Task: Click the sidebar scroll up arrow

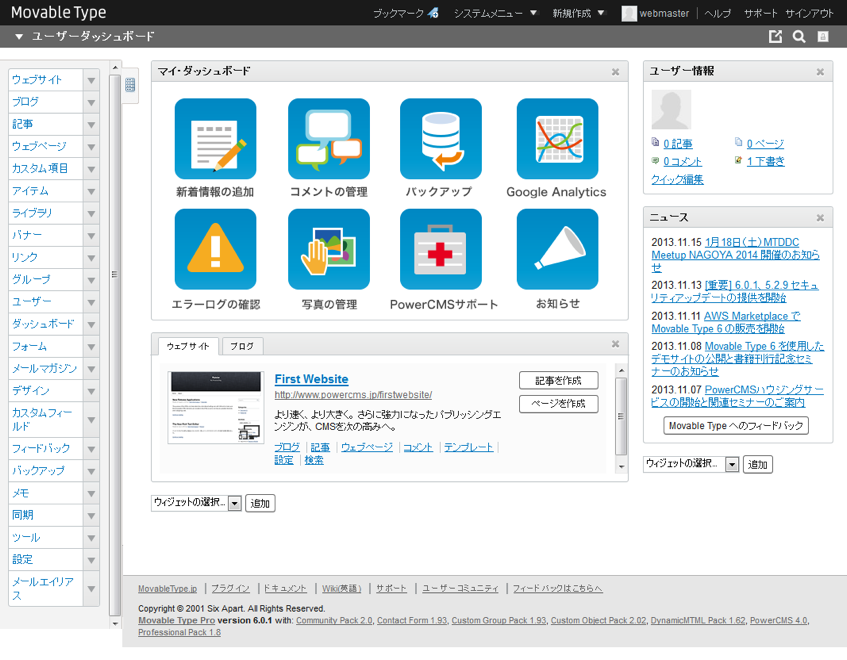Action: 115,68
